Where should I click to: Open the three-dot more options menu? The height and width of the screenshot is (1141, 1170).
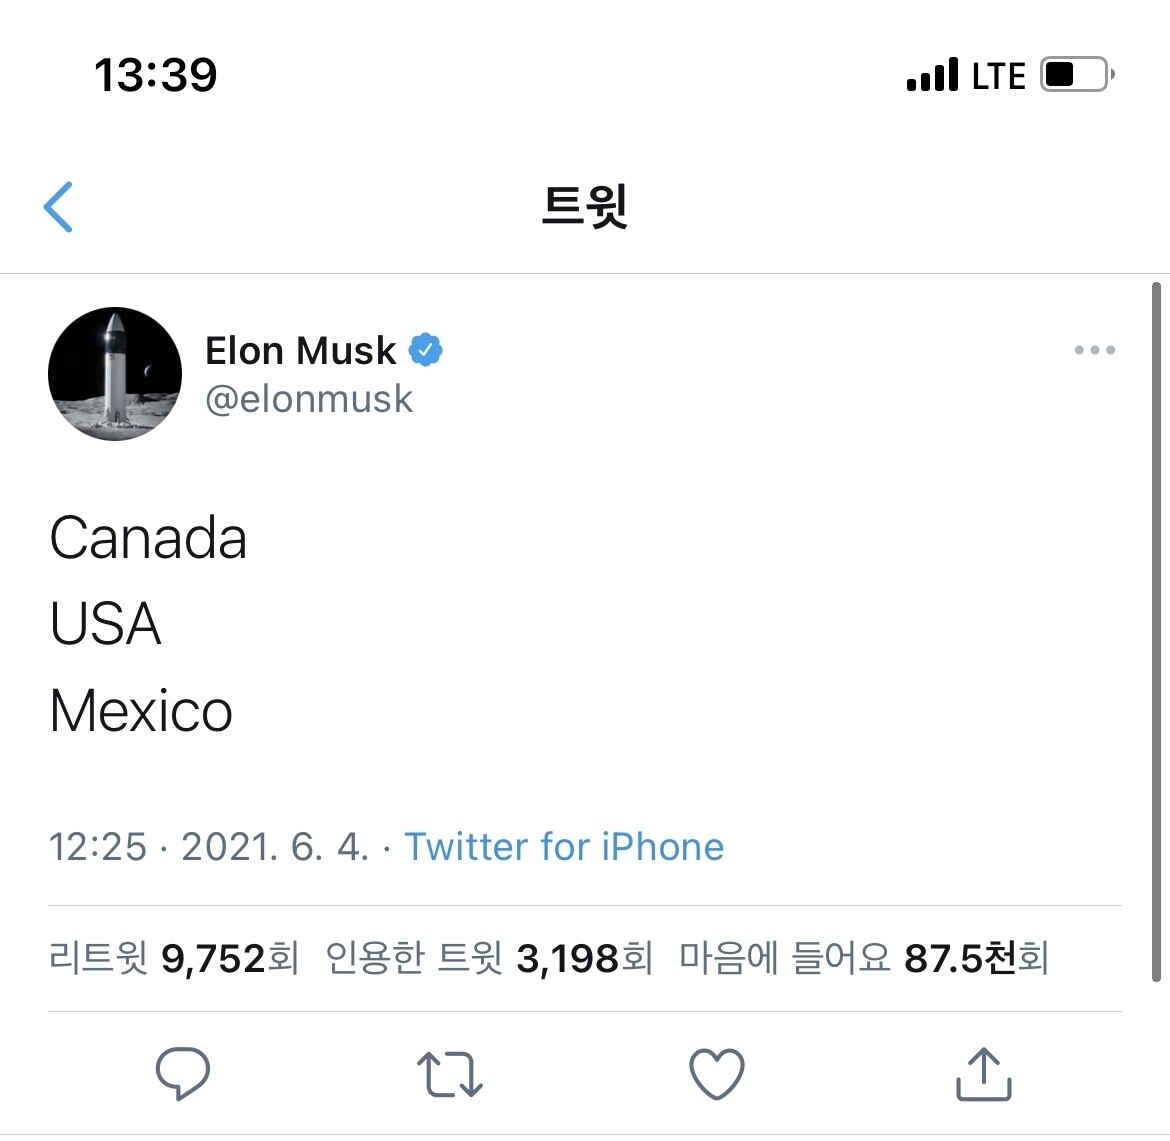[x=1094, y=350]
